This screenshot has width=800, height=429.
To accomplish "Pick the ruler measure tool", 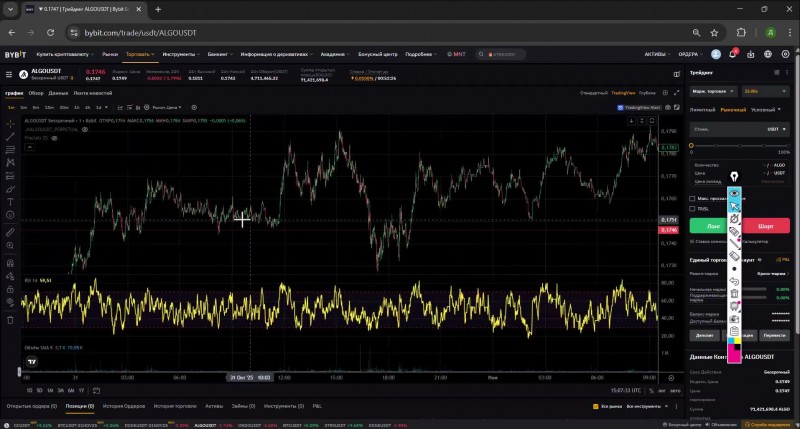I will coord(10,232).
